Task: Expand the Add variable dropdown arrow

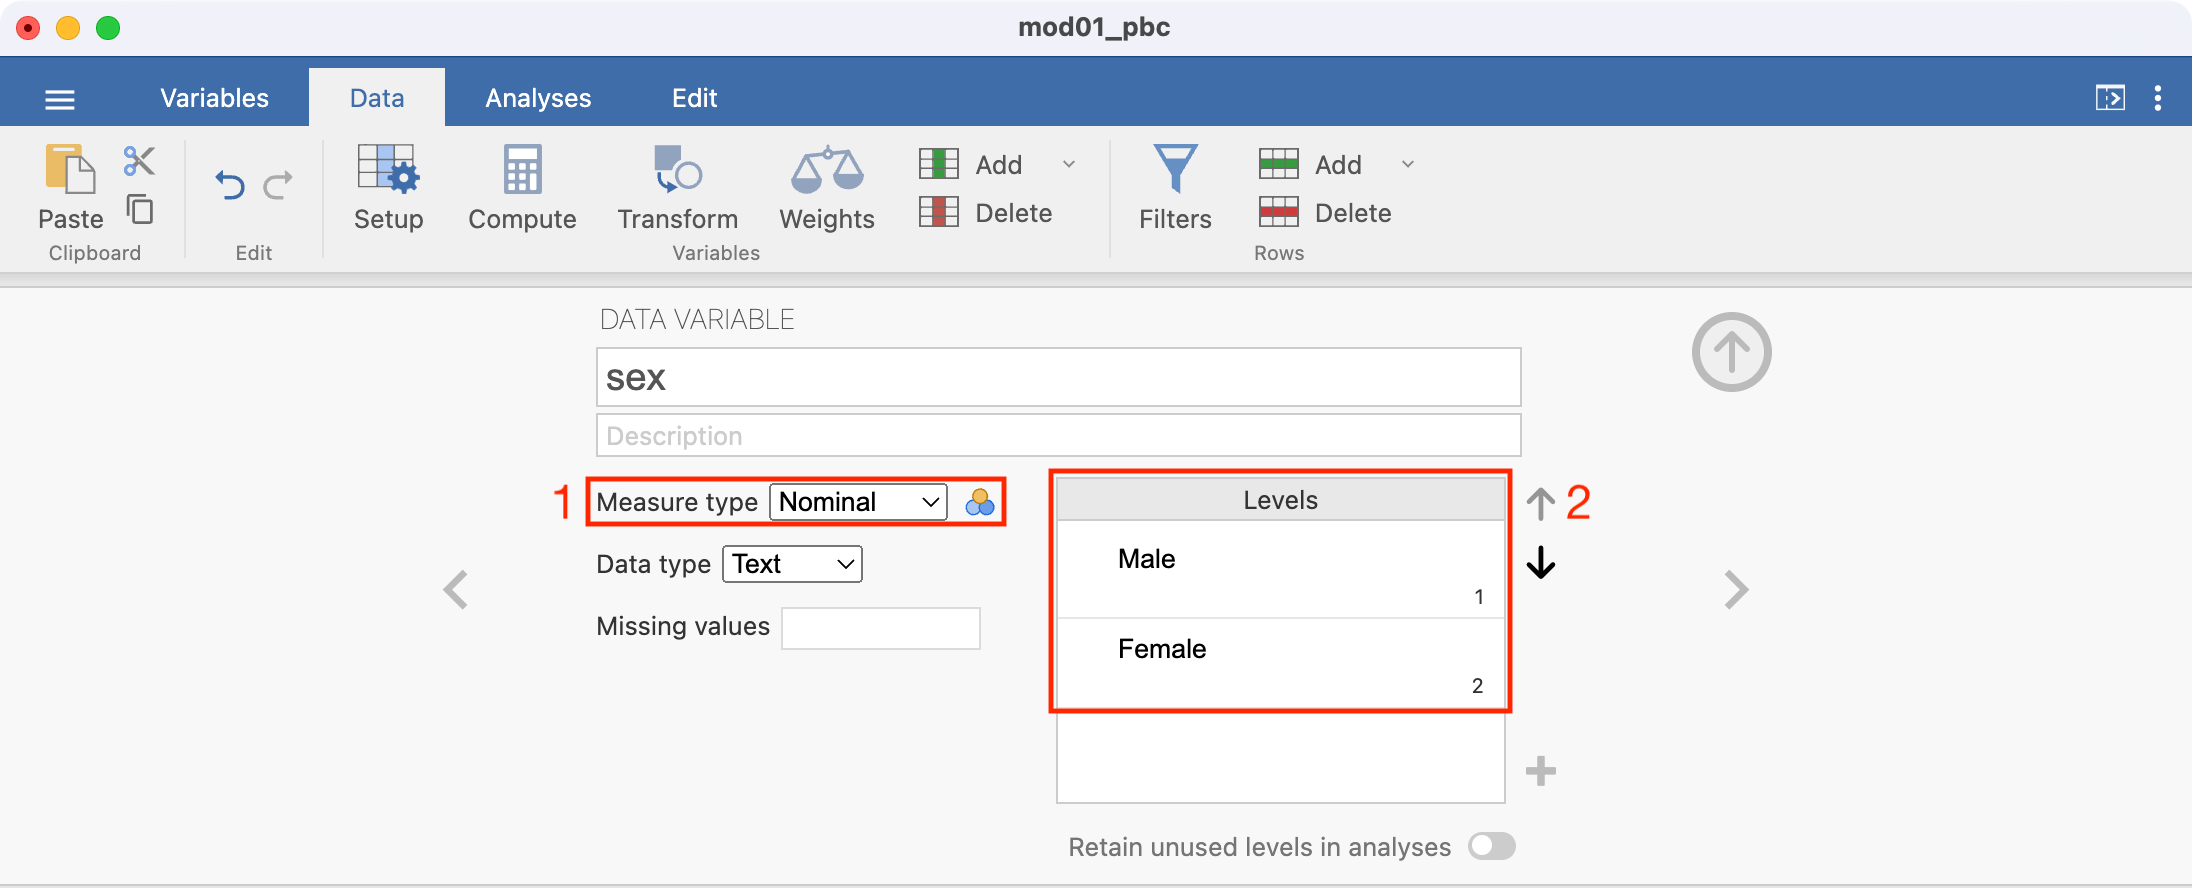Action: [1069, 164]
